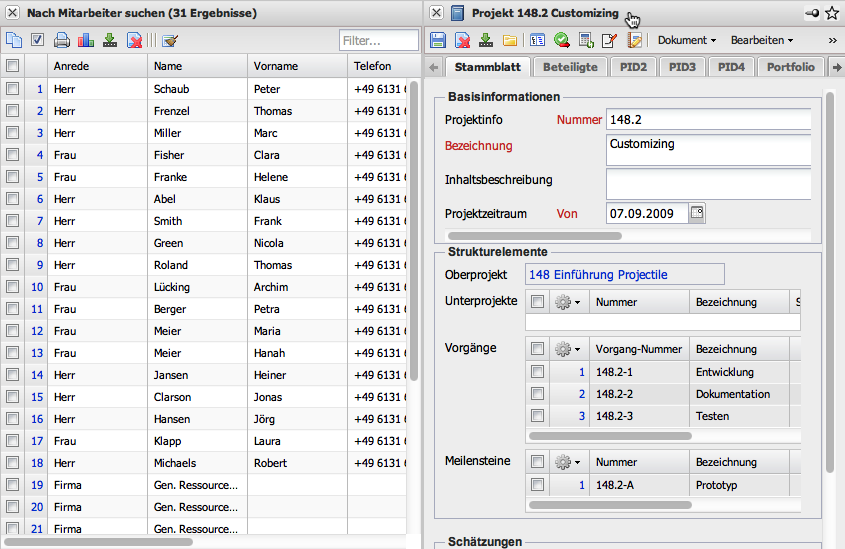The image size is (845, 549).
Task: Click the printer icon in search toolbar
Action: (62, 41)
